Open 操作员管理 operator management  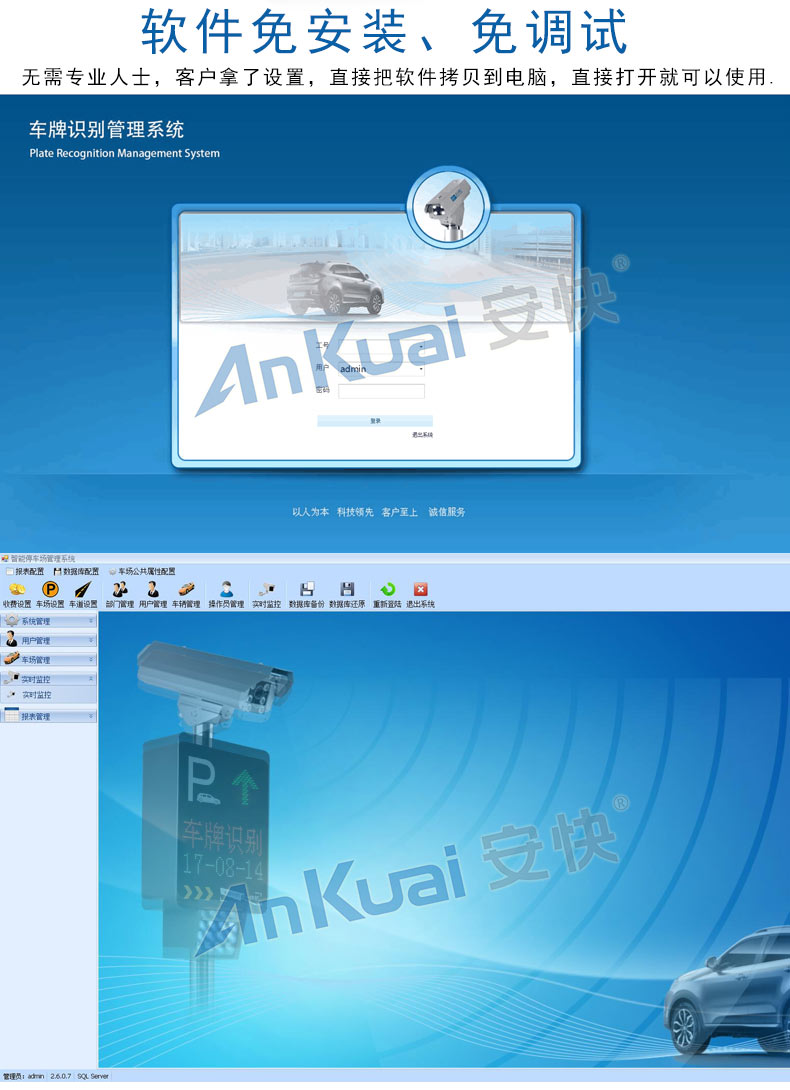coord(226,590)
